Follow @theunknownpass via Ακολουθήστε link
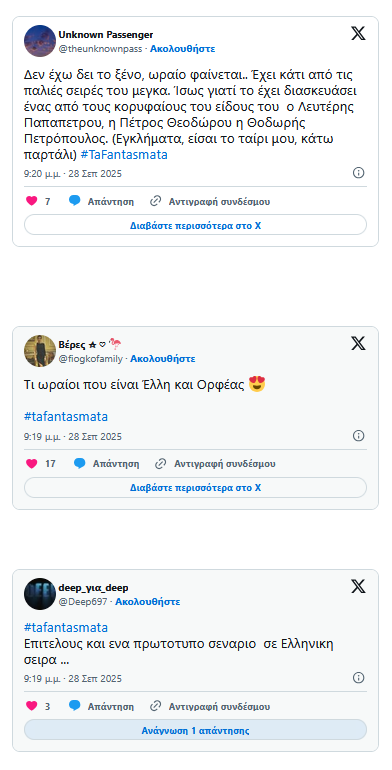Screen dimensions: 392x770 click(182, 49)
